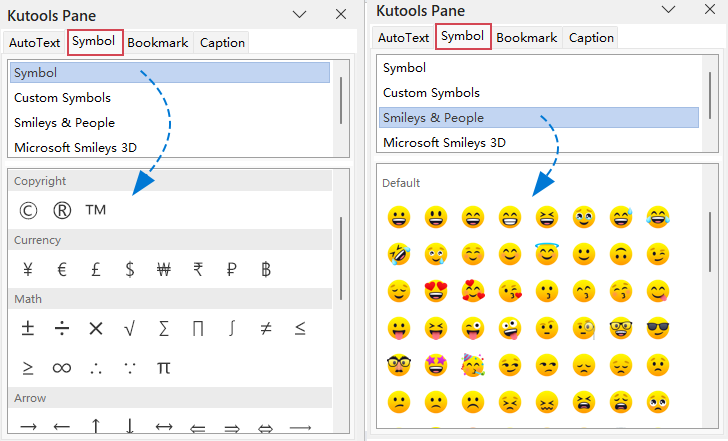This screenshot has height=441, width=728.
Task: Switch to AutoText tab in left pane
Action: point(34,43)
